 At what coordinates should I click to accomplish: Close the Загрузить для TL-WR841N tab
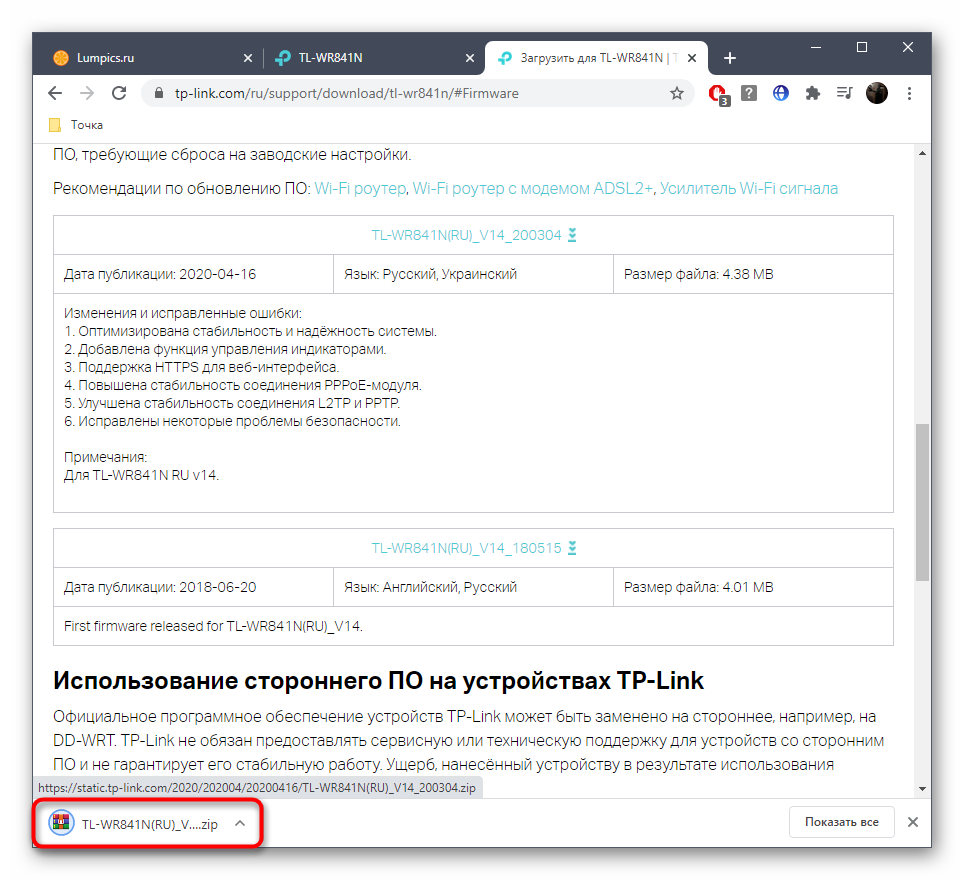[x=692, y=58]
